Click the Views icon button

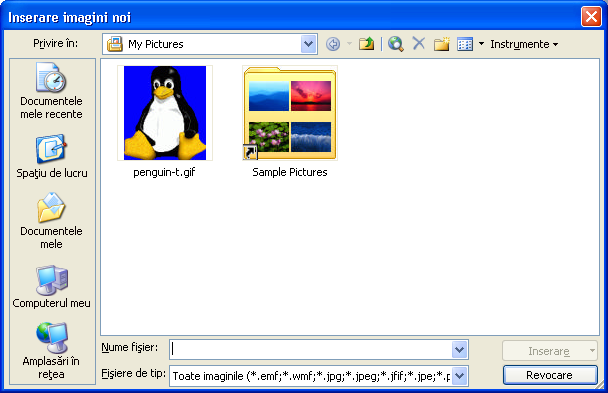pos(465,44)
